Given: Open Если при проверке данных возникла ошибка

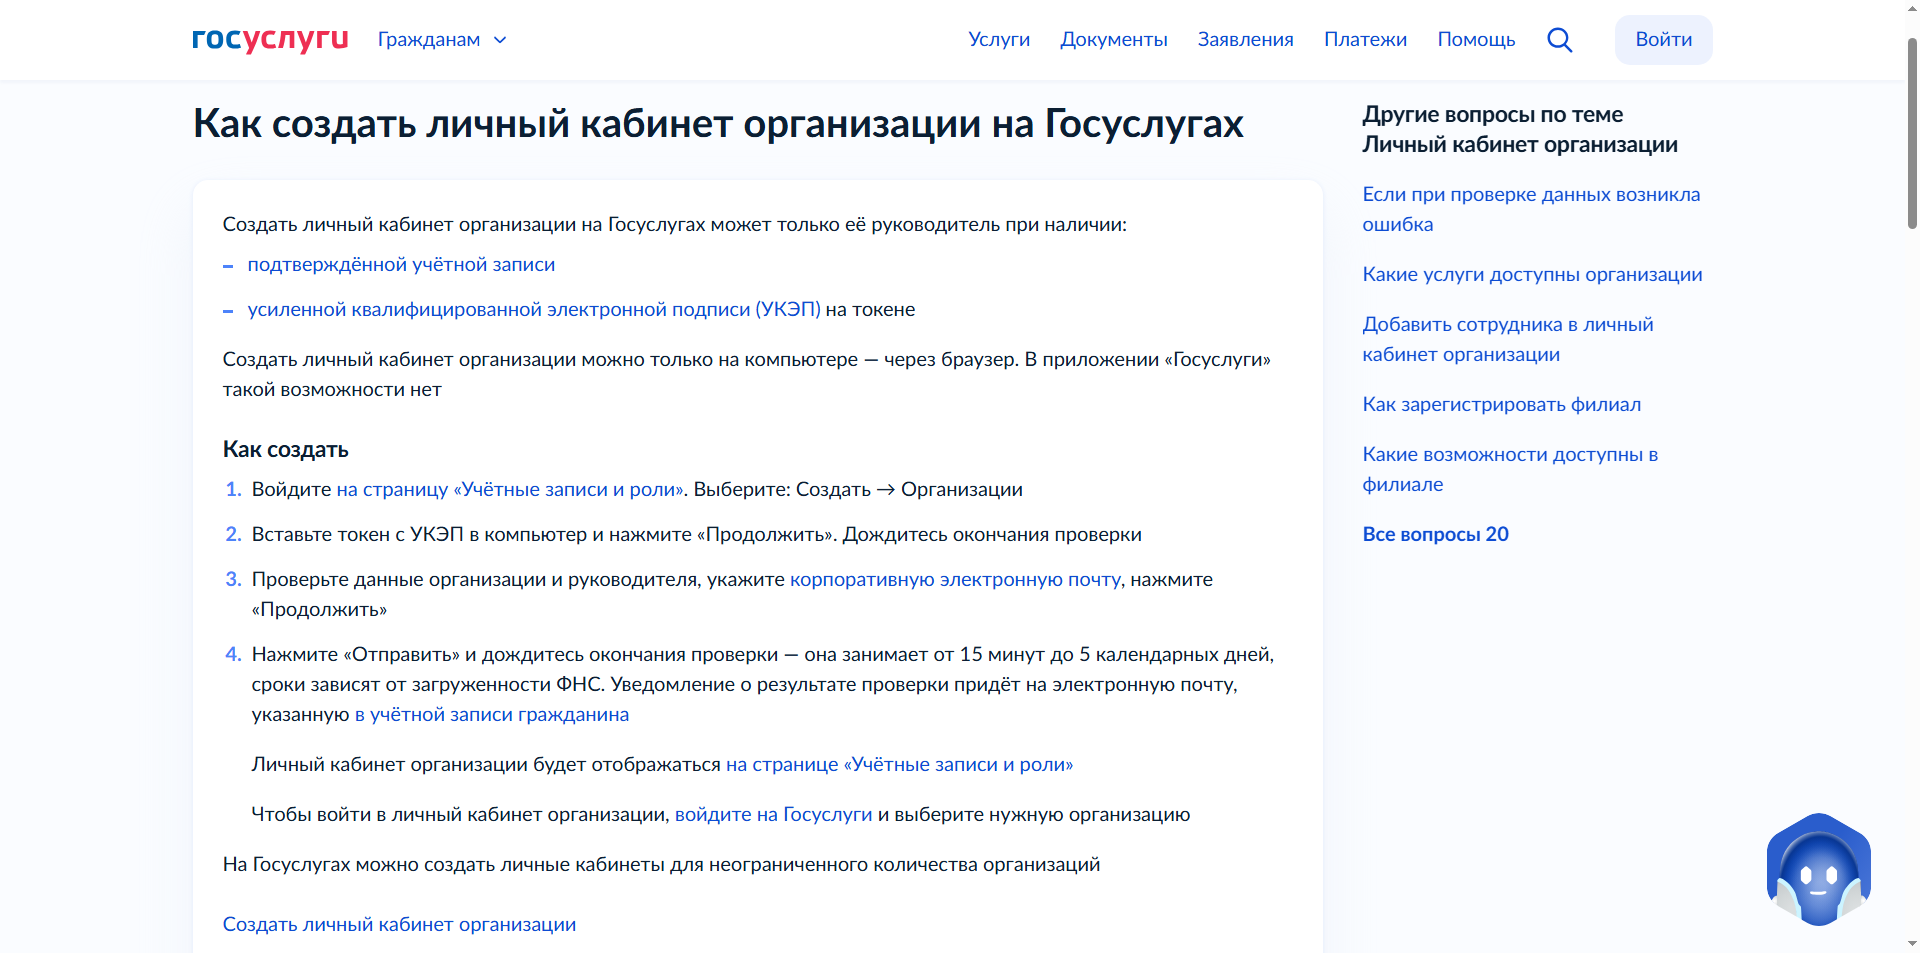Looking at the screenshot, I should coord(1531,209).
